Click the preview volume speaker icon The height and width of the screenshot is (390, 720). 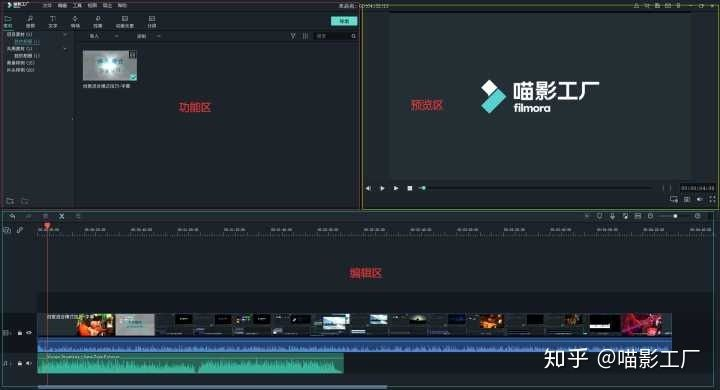699,199
